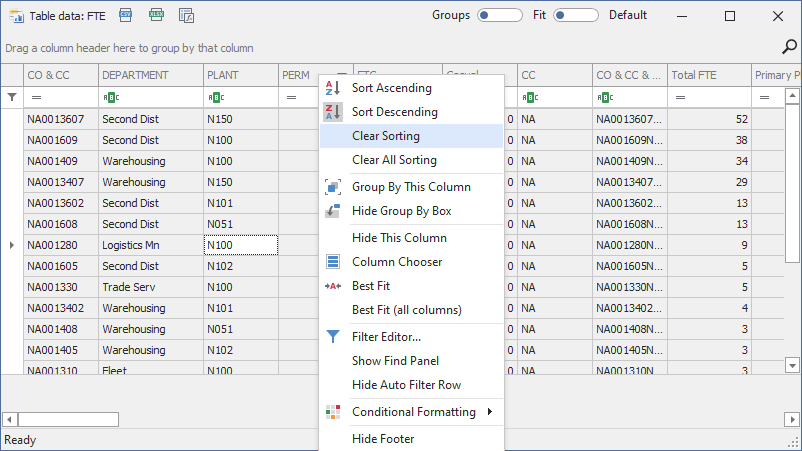
Task: Click the XLSX export icon
Action: [x=155, y=15]
